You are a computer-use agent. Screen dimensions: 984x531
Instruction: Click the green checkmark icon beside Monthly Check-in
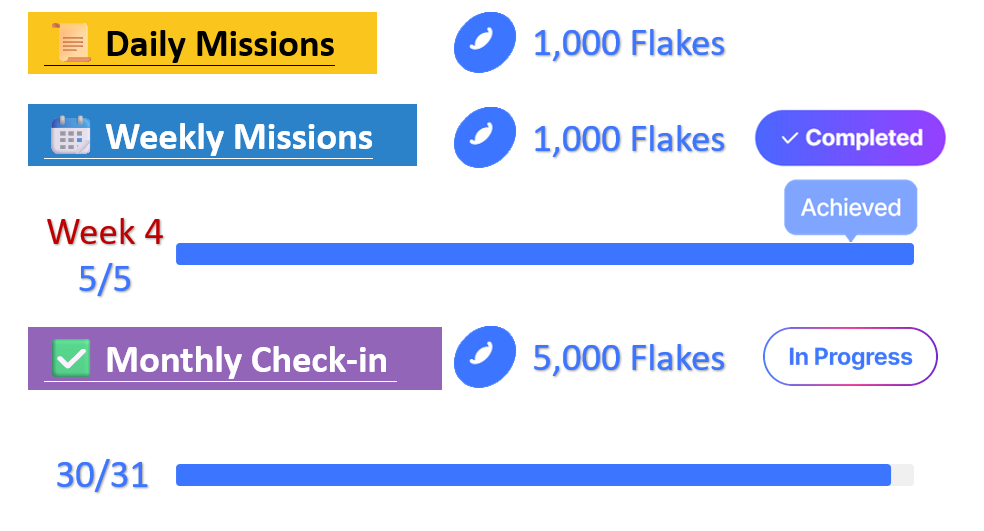(x=71, y=357)
